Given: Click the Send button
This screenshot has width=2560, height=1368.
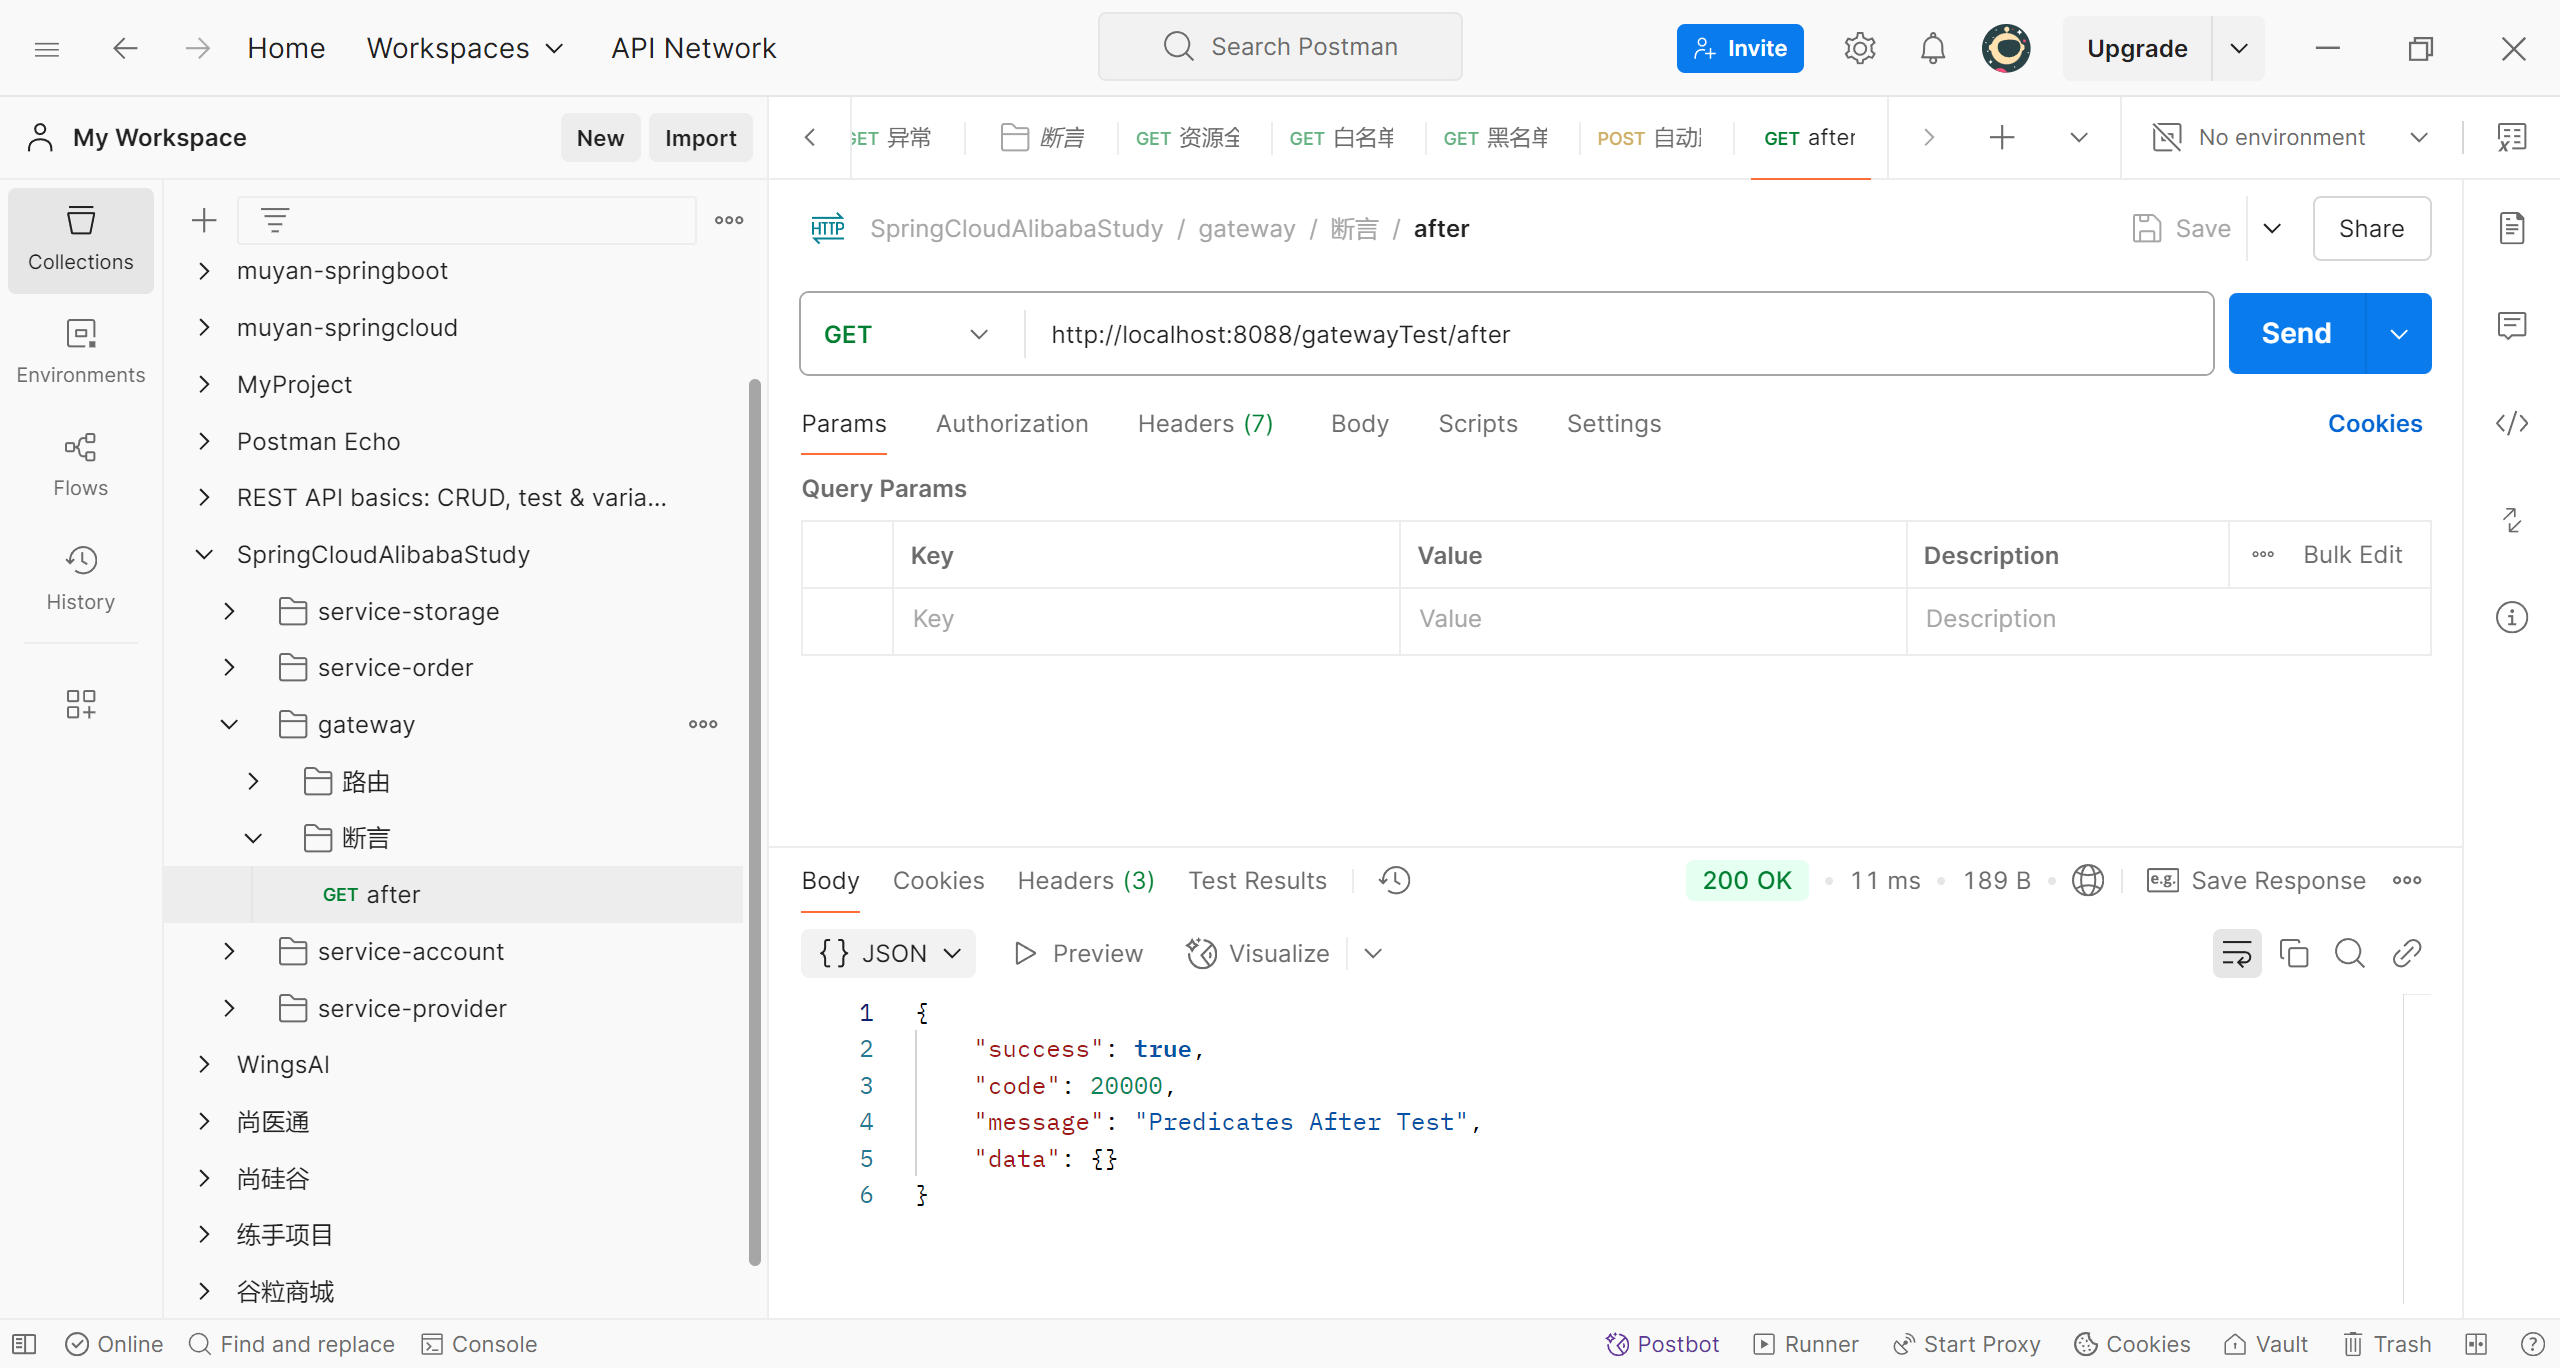Looking at the screenshot, I should (2296, 334).
